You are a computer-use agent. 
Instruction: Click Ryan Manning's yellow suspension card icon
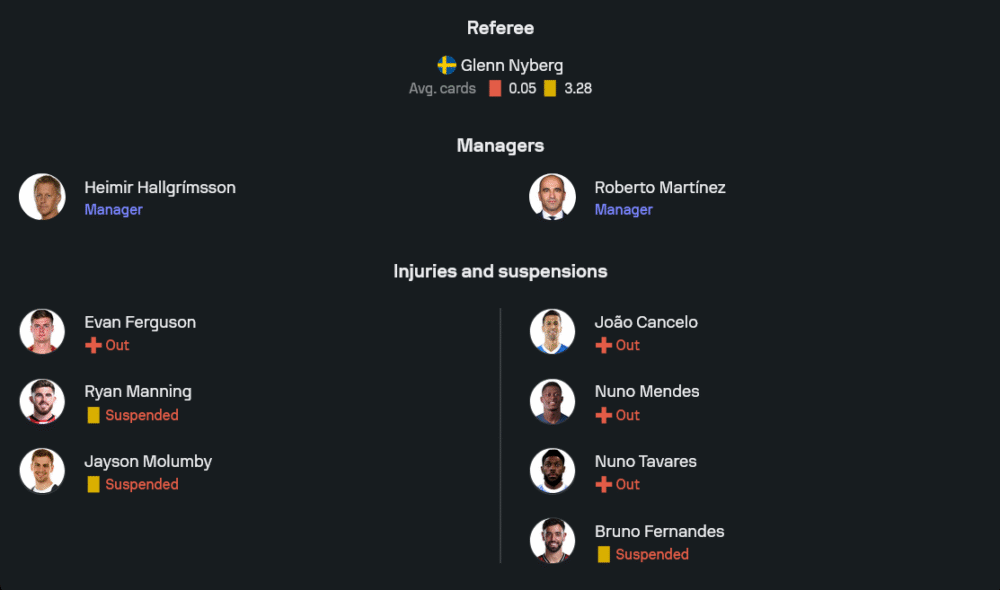93,415
